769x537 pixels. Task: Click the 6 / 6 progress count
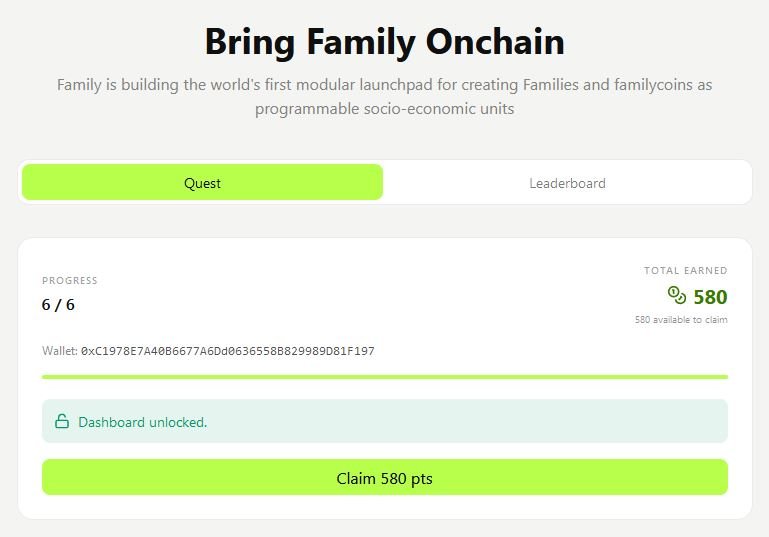[58, 305]
